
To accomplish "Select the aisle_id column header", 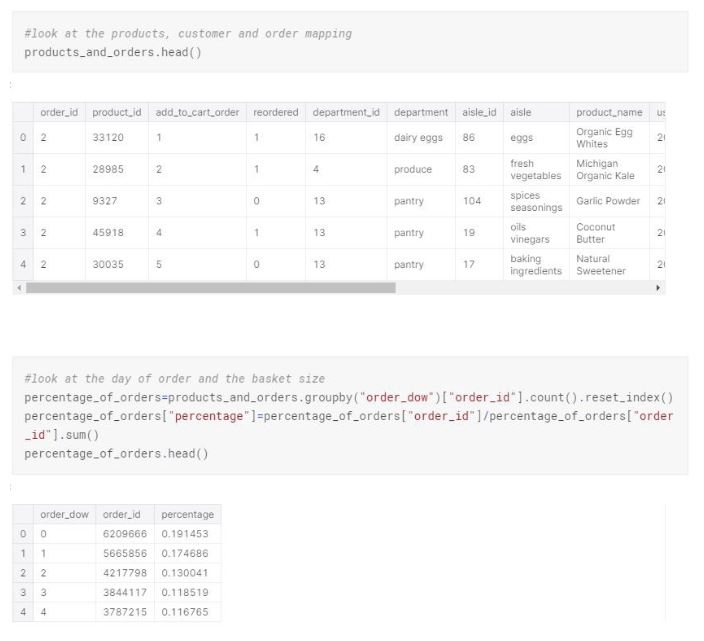I will (479, 112).
